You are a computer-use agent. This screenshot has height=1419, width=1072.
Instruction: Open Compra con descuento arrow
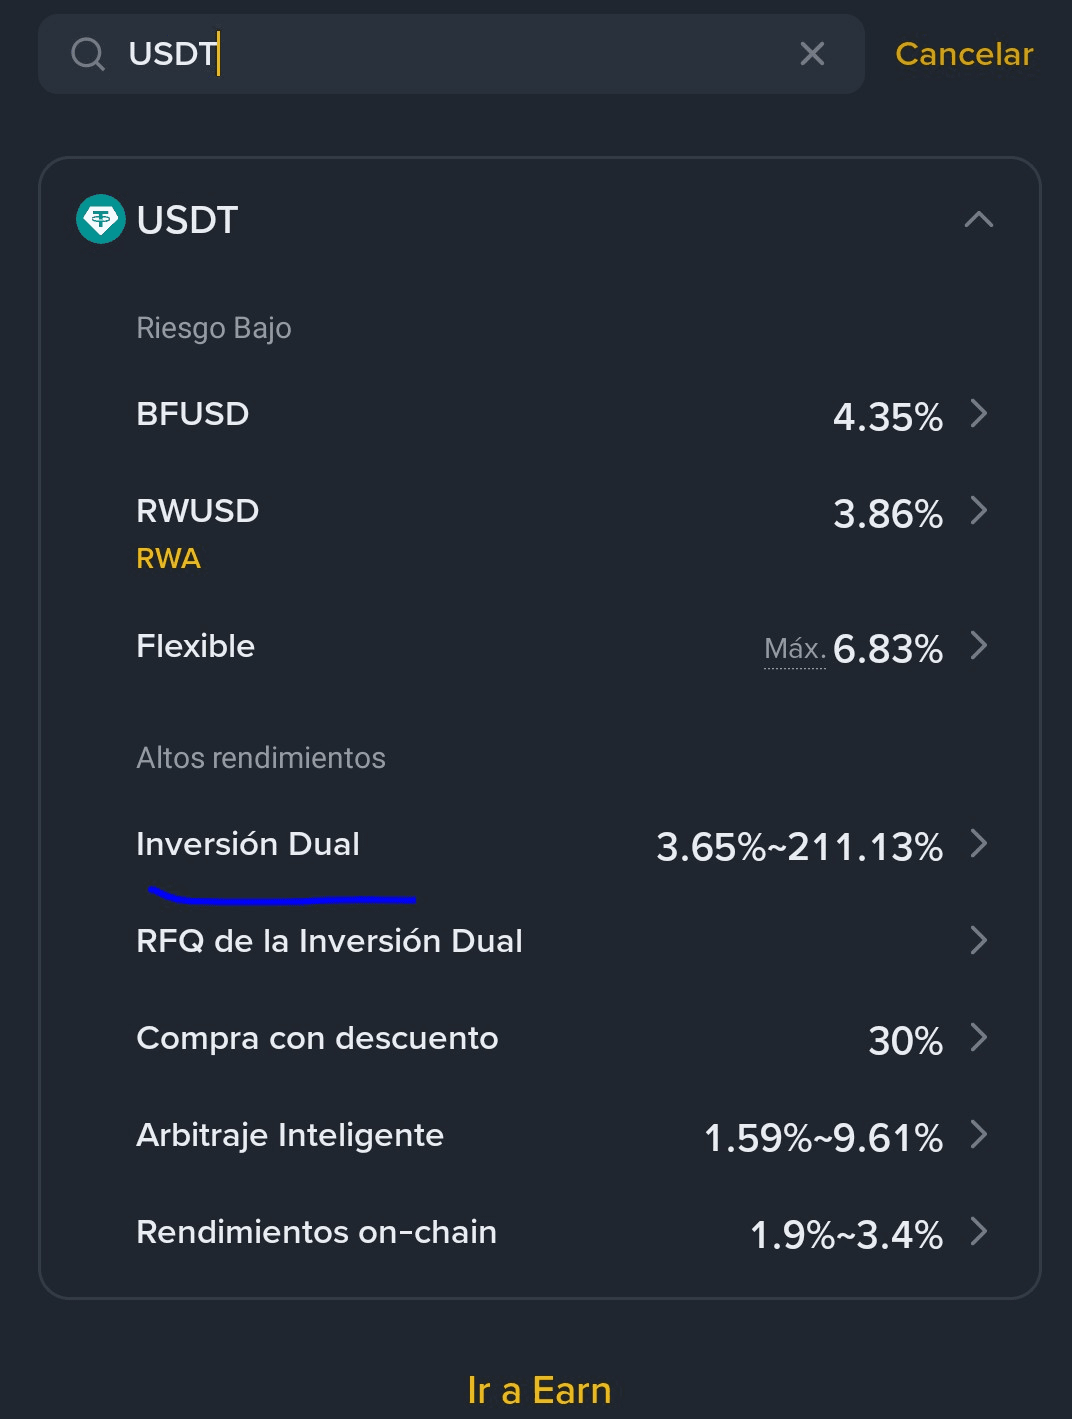pos(979,1038)
